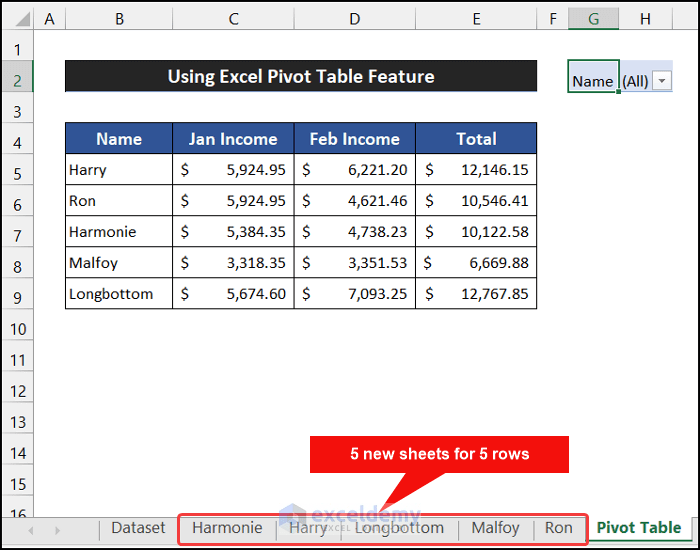700x550 pixels.
Task: Open the Harry sheet tab
Action: pos(308,528)
